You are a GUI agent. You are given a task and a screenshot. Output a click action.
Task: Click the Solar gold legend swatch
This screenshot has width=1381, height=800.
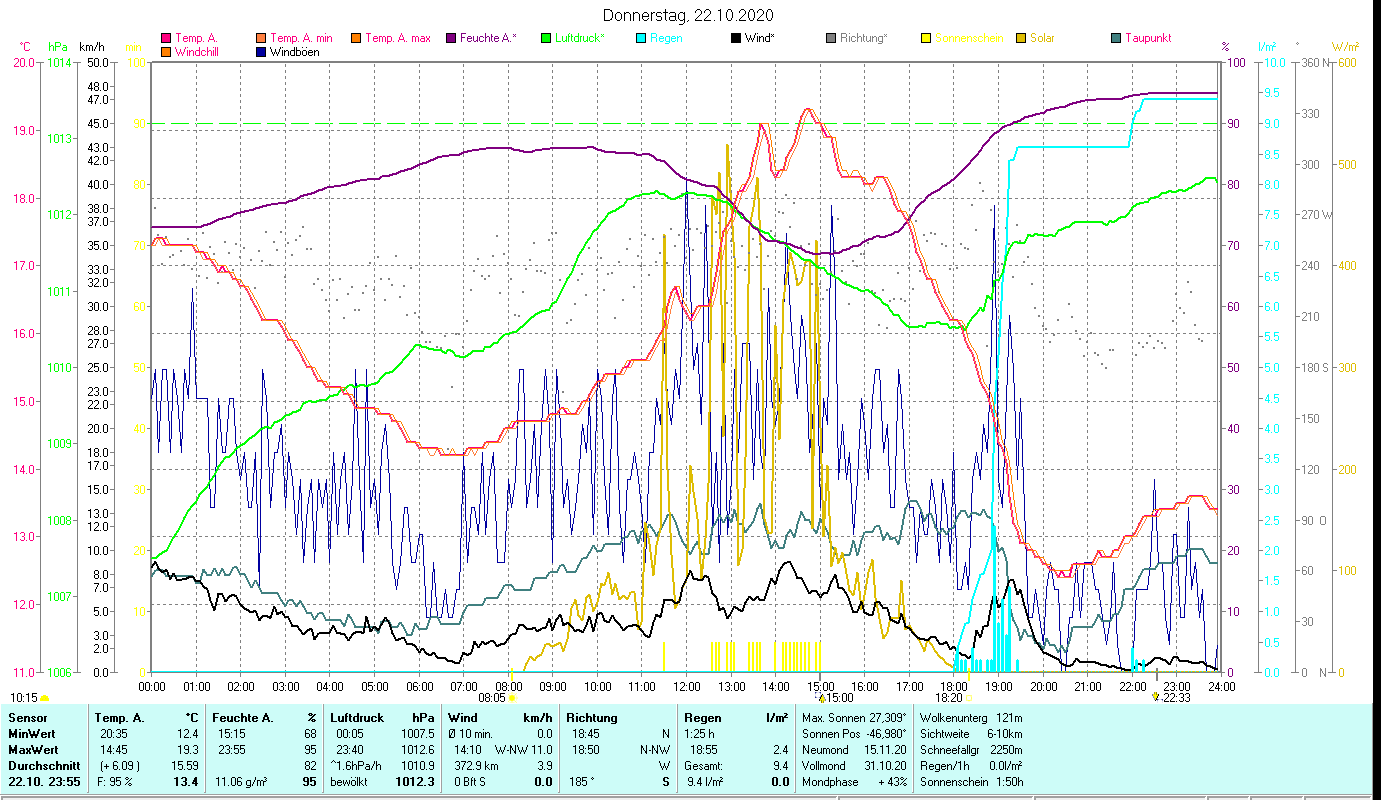[x=1020, y=38]
